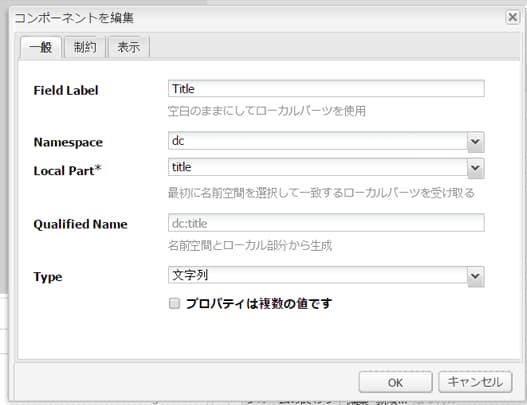Click the Qualified Name label
The height and width of the screenshot is (405, 527).
point(81,224)
